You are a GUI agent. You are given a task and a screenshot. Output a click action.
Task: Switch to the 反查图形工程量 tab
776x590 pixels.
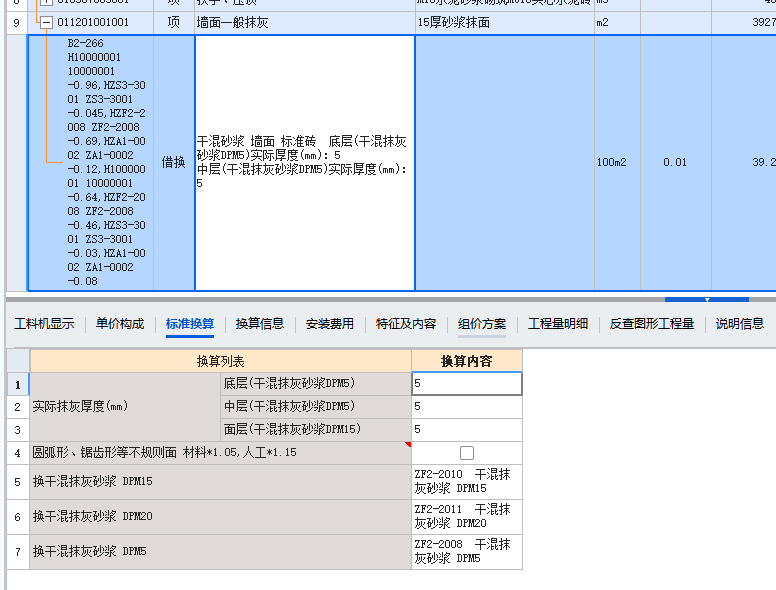pyautogui.click(x=652, y=324)
